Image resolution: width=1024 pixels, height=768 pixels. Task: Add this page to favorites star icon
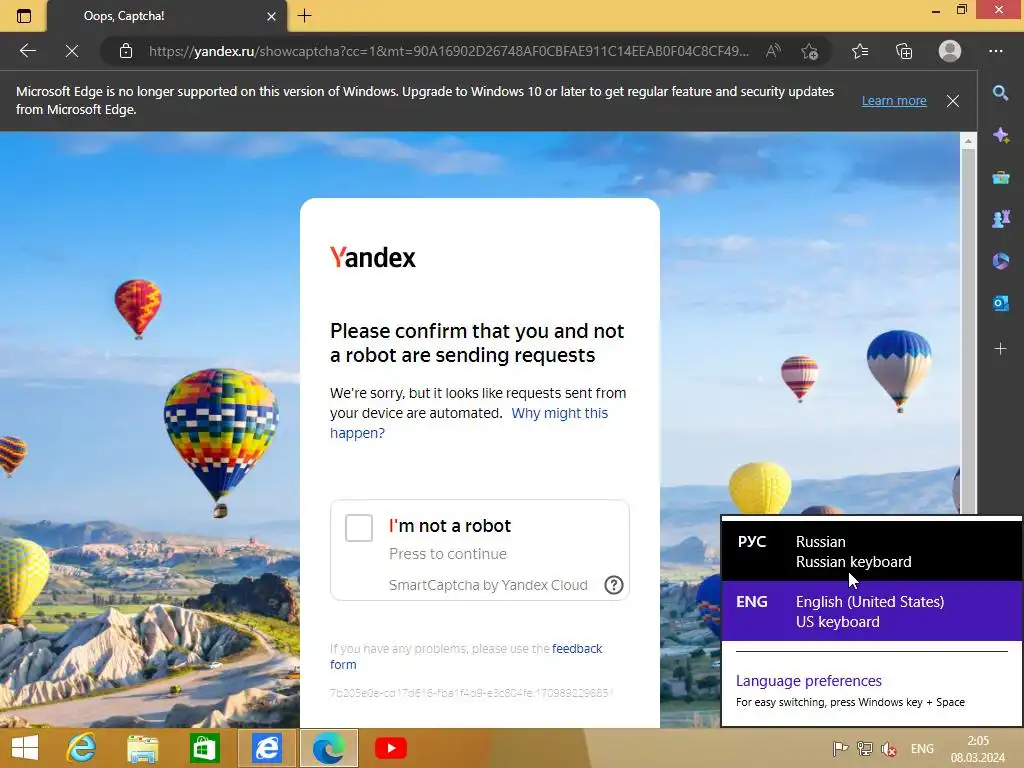(809, 51)
